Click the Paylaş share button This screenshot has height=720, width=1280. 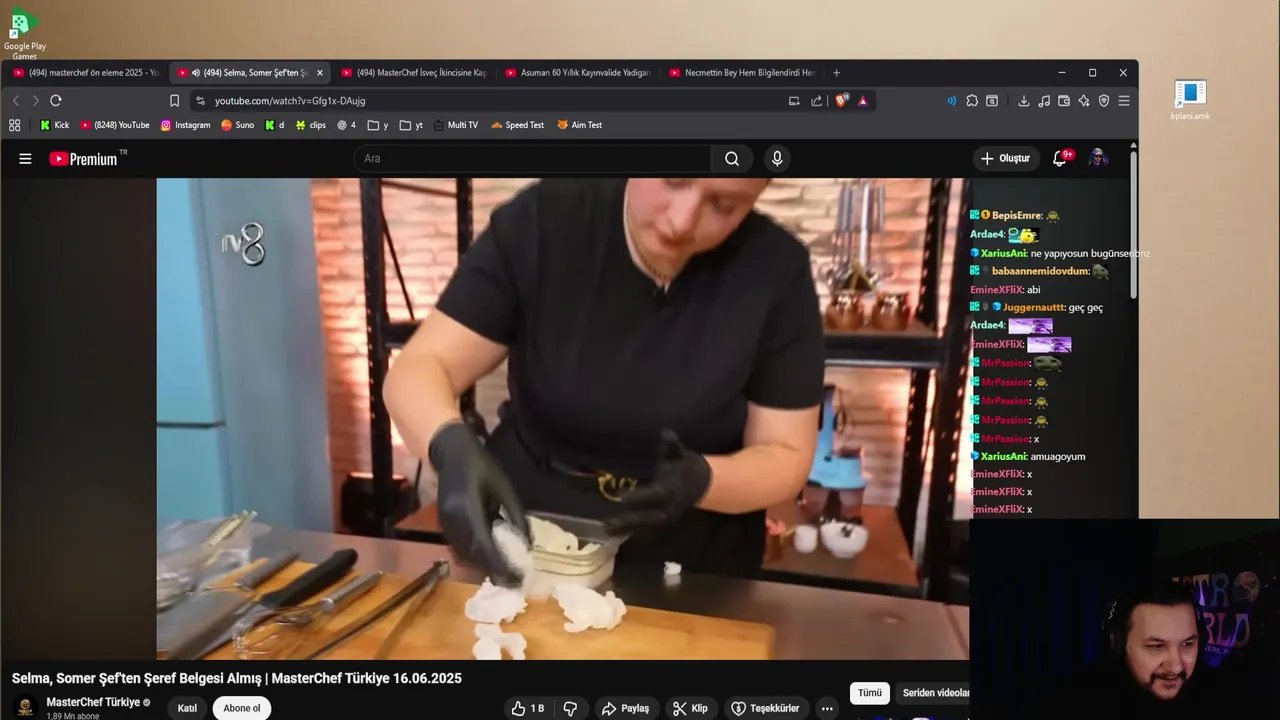[626, 708]
